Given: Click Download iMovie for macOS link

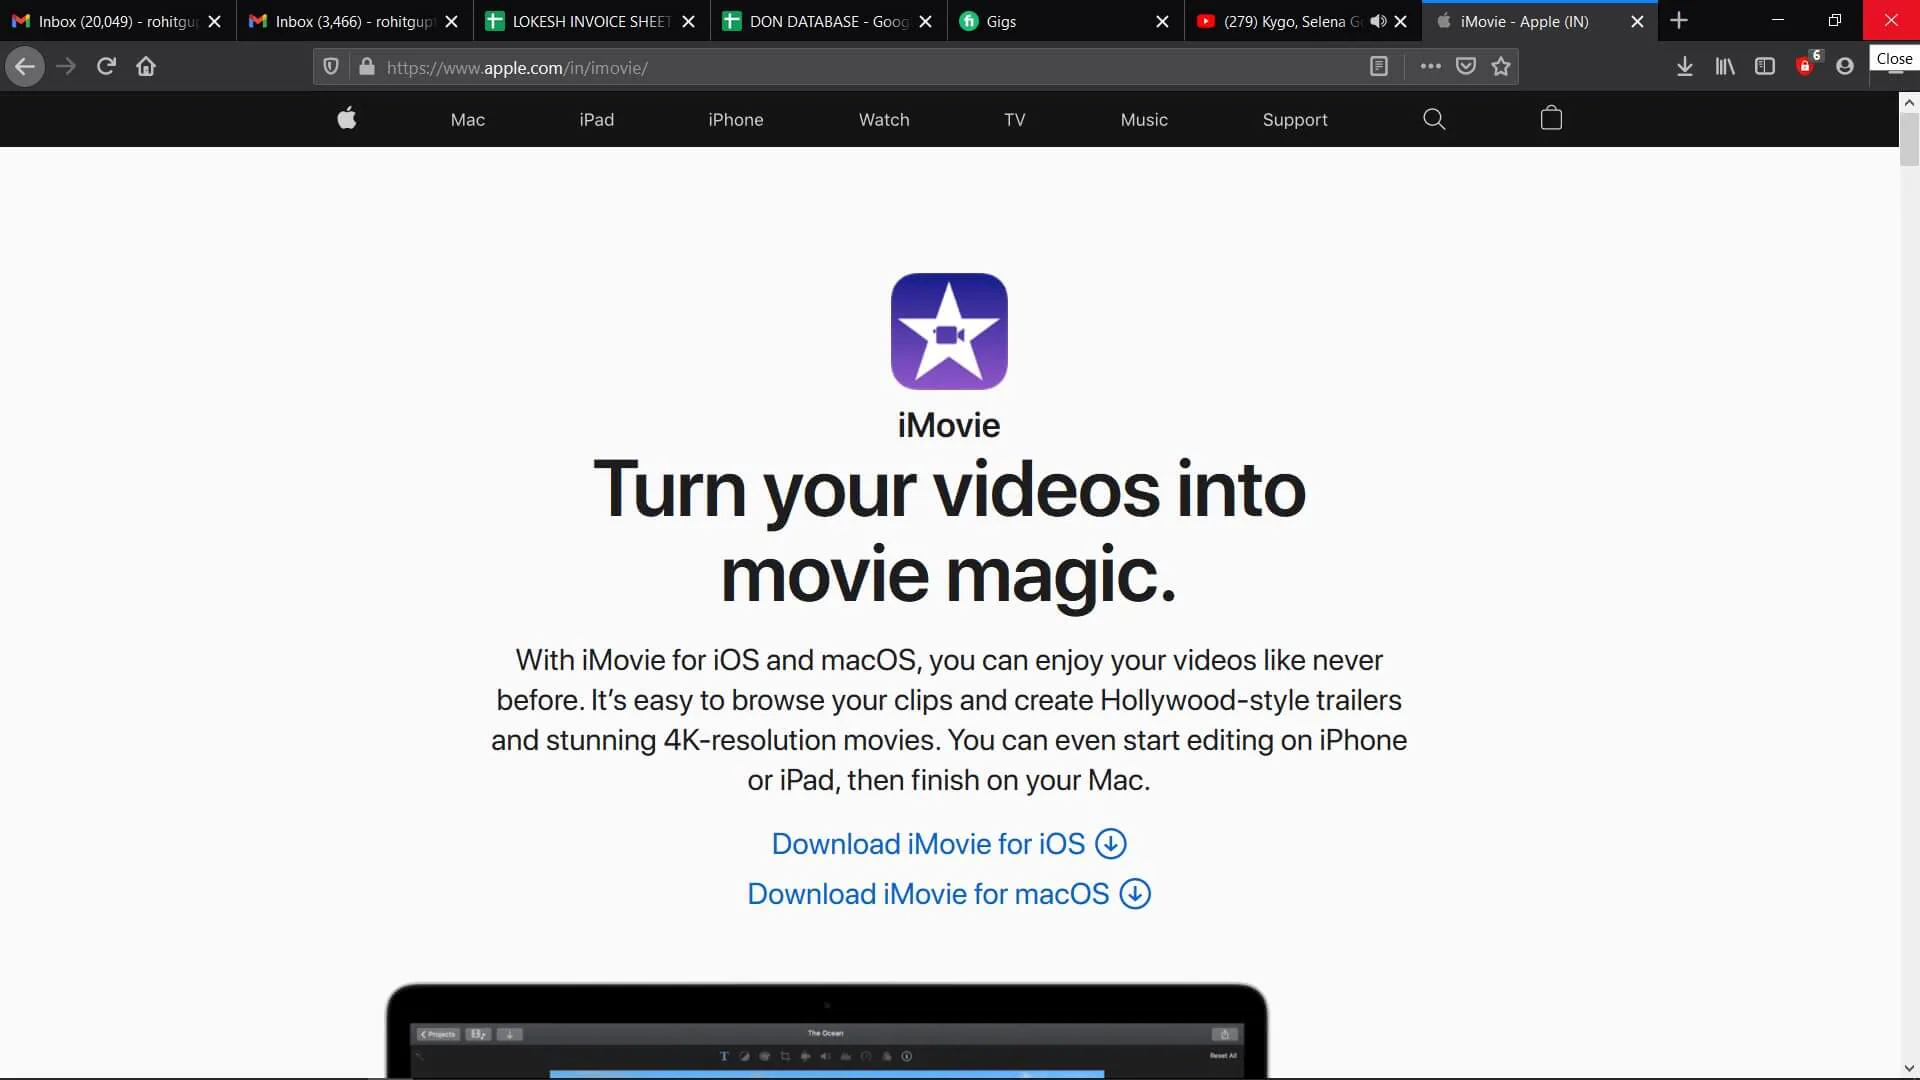Looking at the screenshot, I should click(949, 893).
